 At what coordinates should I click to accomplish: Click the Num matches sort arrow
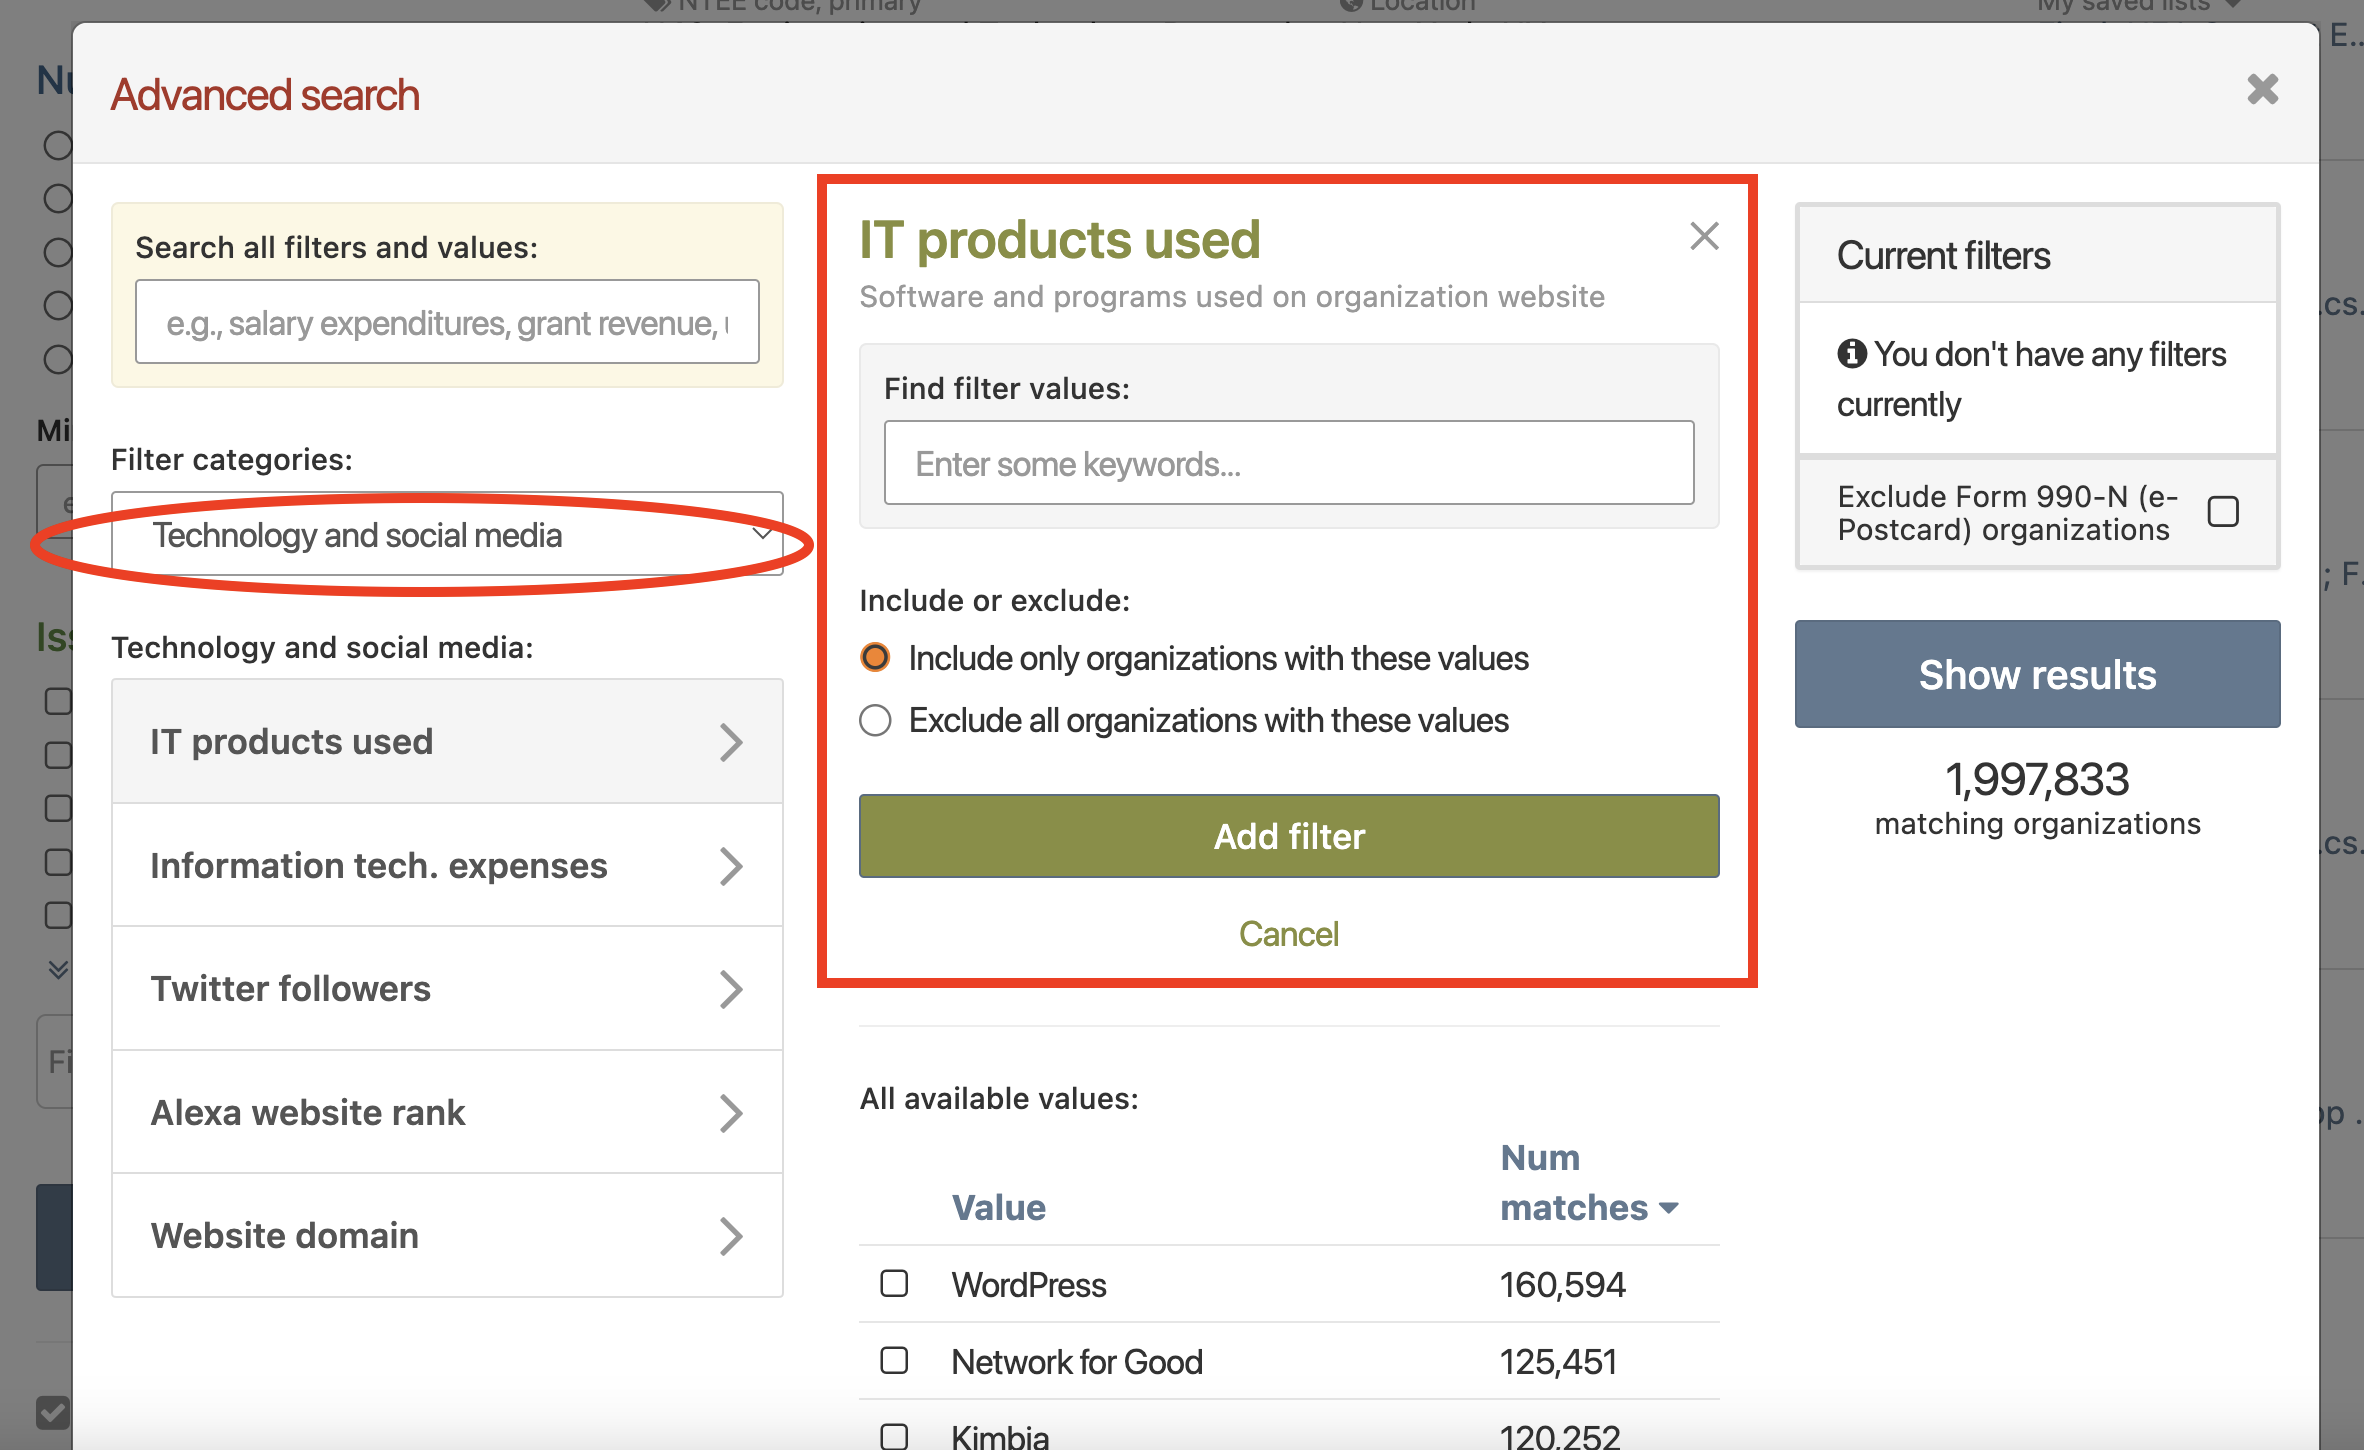pos(1668,1208)
